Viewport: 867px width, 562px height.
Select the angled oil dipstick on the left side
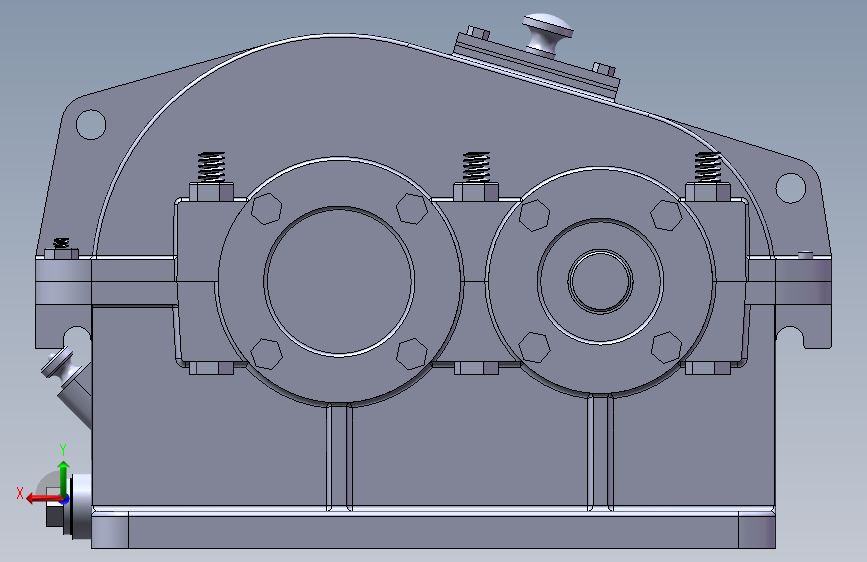(67, 382)
